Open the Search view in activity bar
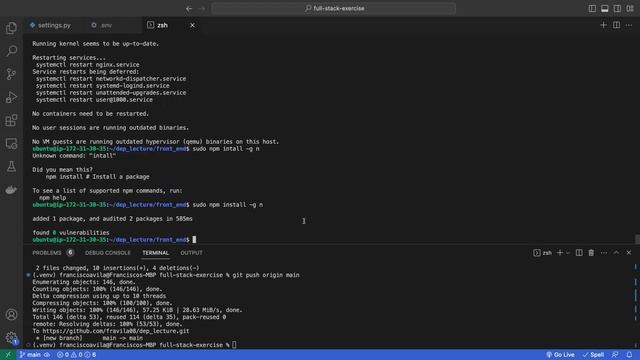 point(11,51)
